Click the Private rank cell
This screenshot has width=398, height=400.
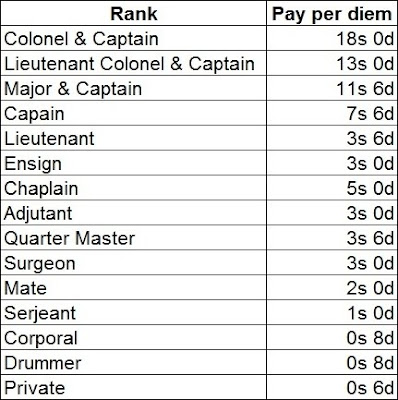(x=133, y=387)
